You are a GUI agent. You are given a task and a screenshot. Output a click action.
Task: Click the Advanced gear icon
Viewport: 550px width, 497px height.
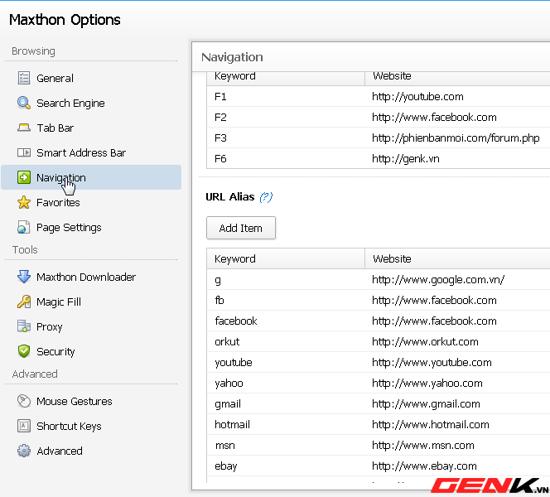click(x=24, y=451)
